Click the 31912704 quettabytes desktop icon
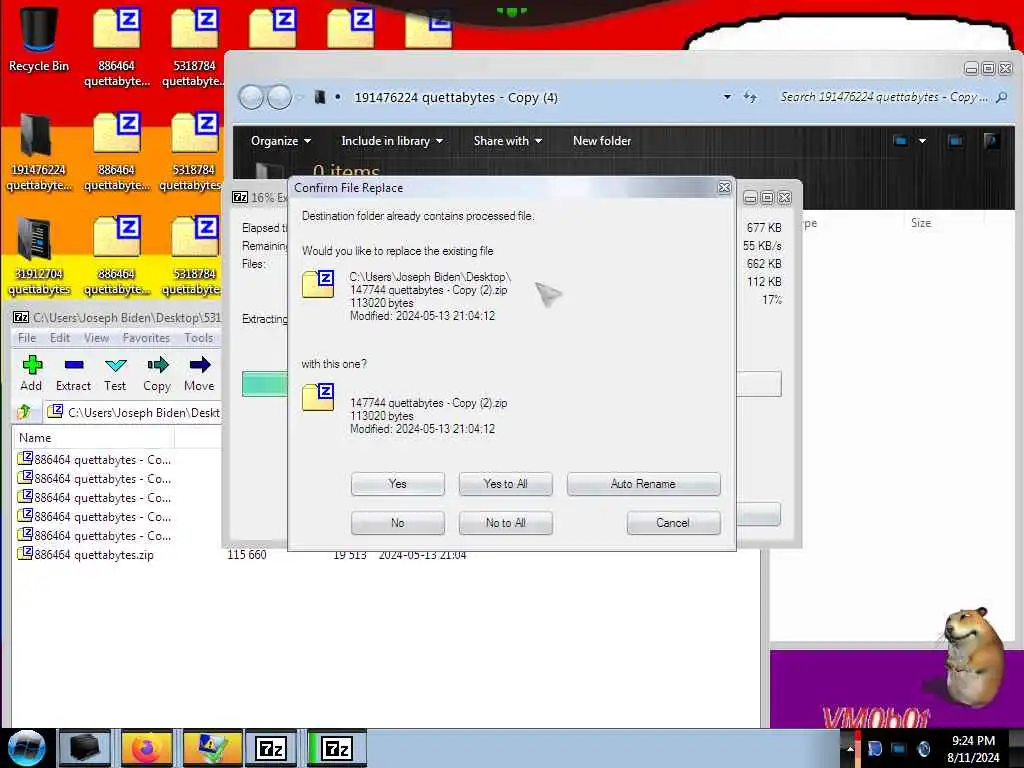Viewport: 1024px width, 768px height. [39, 256]
